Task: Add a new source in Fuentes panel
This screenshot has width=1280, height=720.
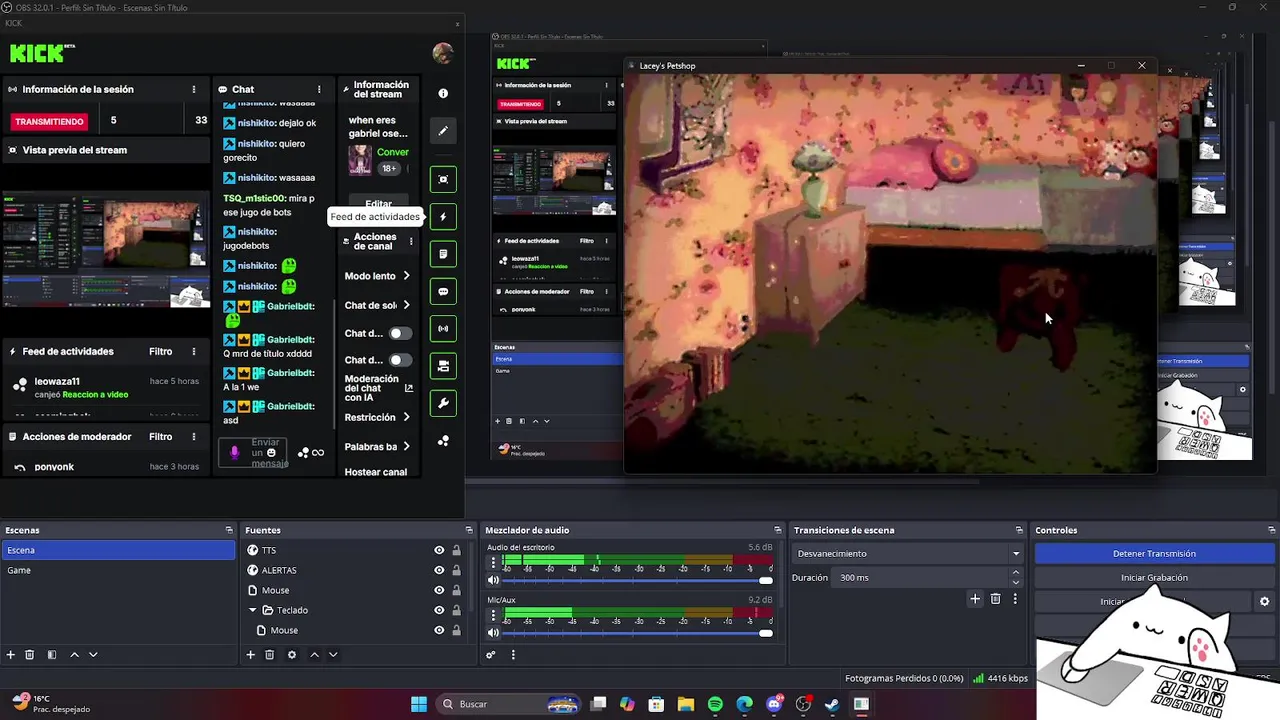Action: pos(251,655)
